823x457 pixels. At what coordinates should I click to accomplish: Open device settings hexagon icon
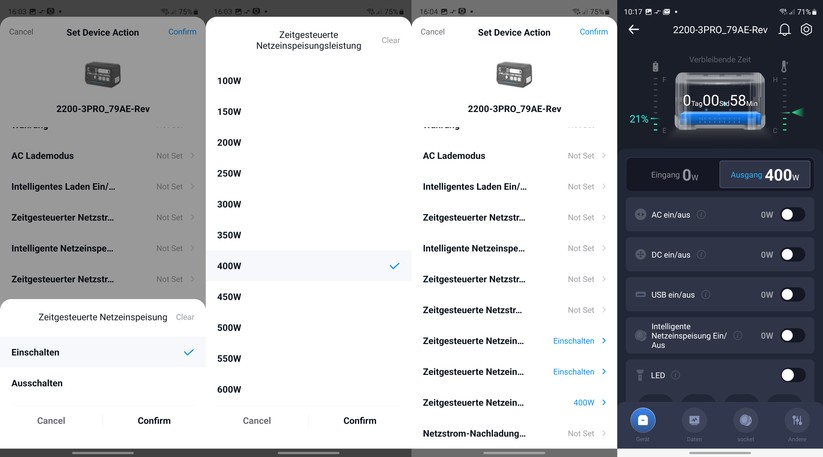806,30
